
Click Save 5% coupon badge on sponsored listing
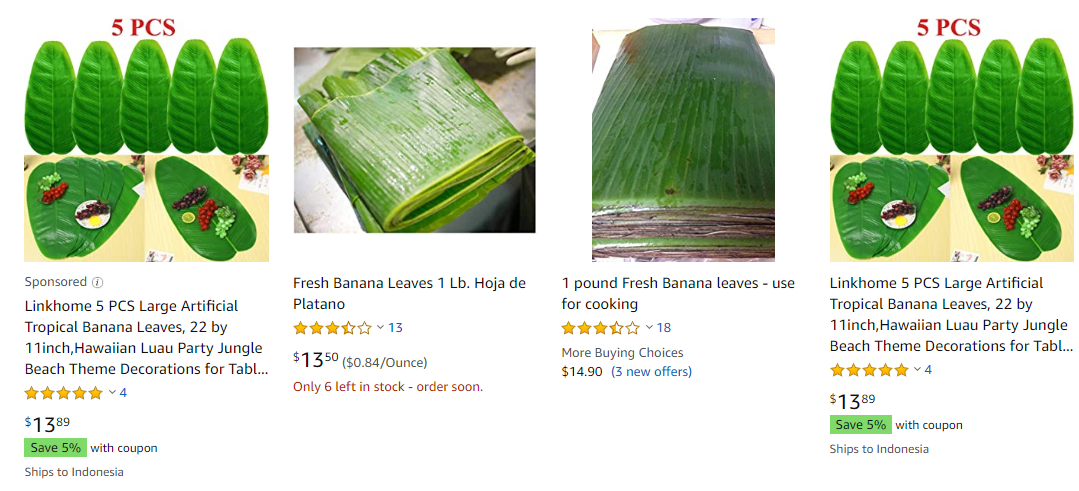pos(56,448)
